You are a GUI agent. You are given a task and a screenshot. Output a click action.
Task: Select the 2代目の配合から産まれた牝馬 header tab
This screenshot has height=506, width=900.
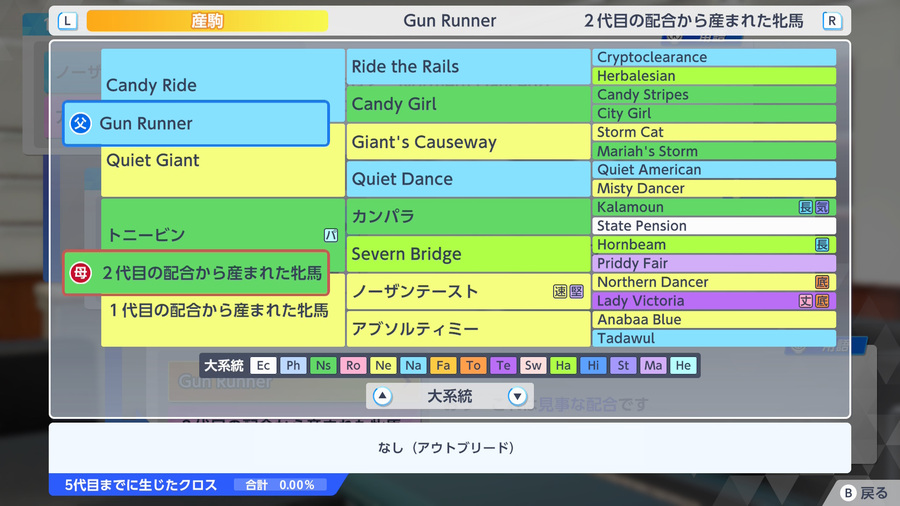693,21
